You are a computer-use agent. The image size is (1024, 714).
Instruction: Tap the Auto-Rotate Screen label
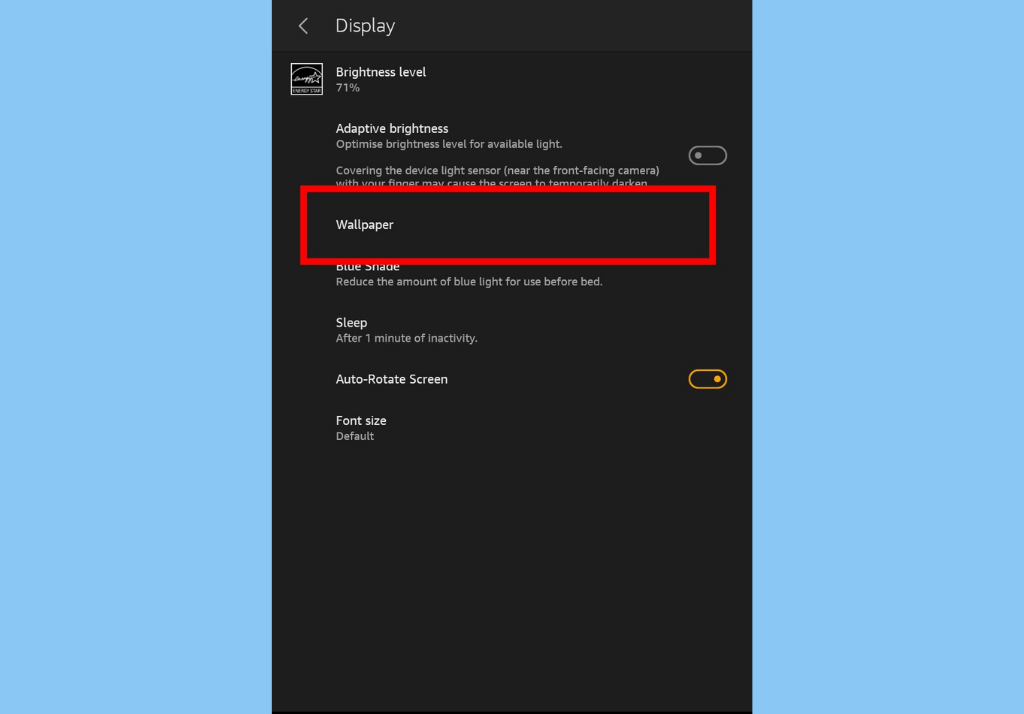[x=392, y=379]
